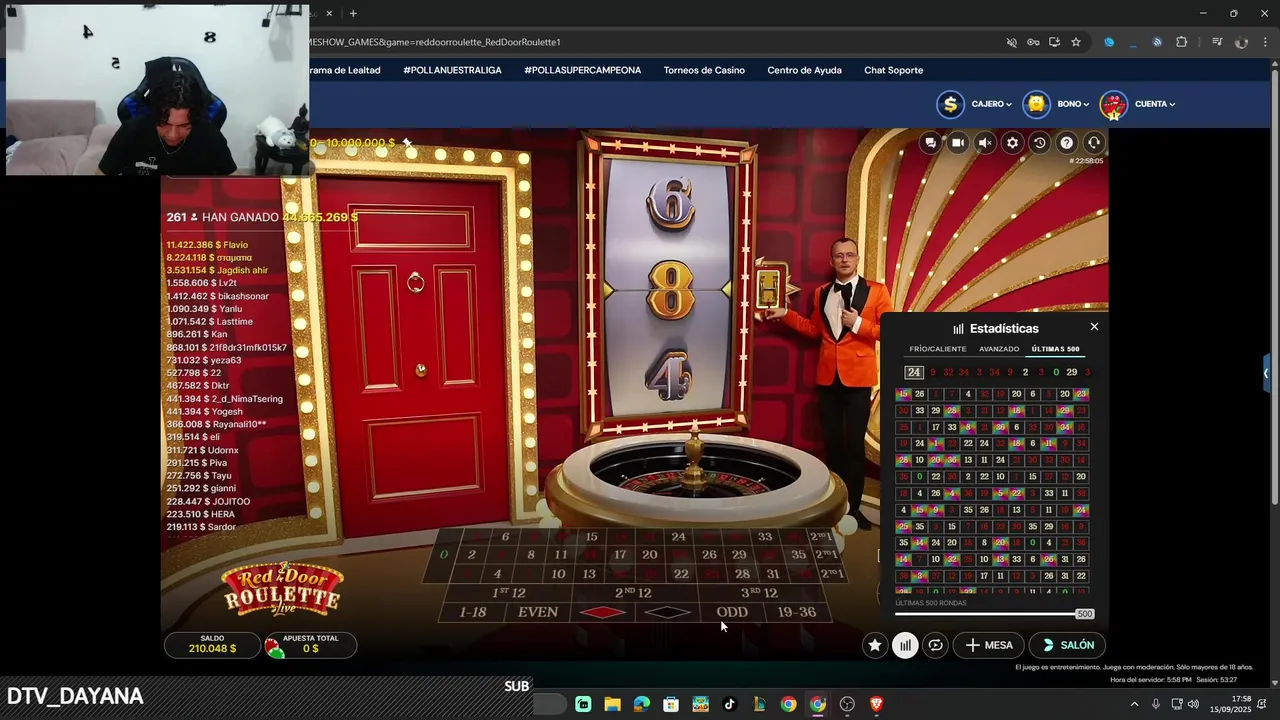
Task: Switch to AVANZADO statistics tab
Action: (x=999, y=349)
